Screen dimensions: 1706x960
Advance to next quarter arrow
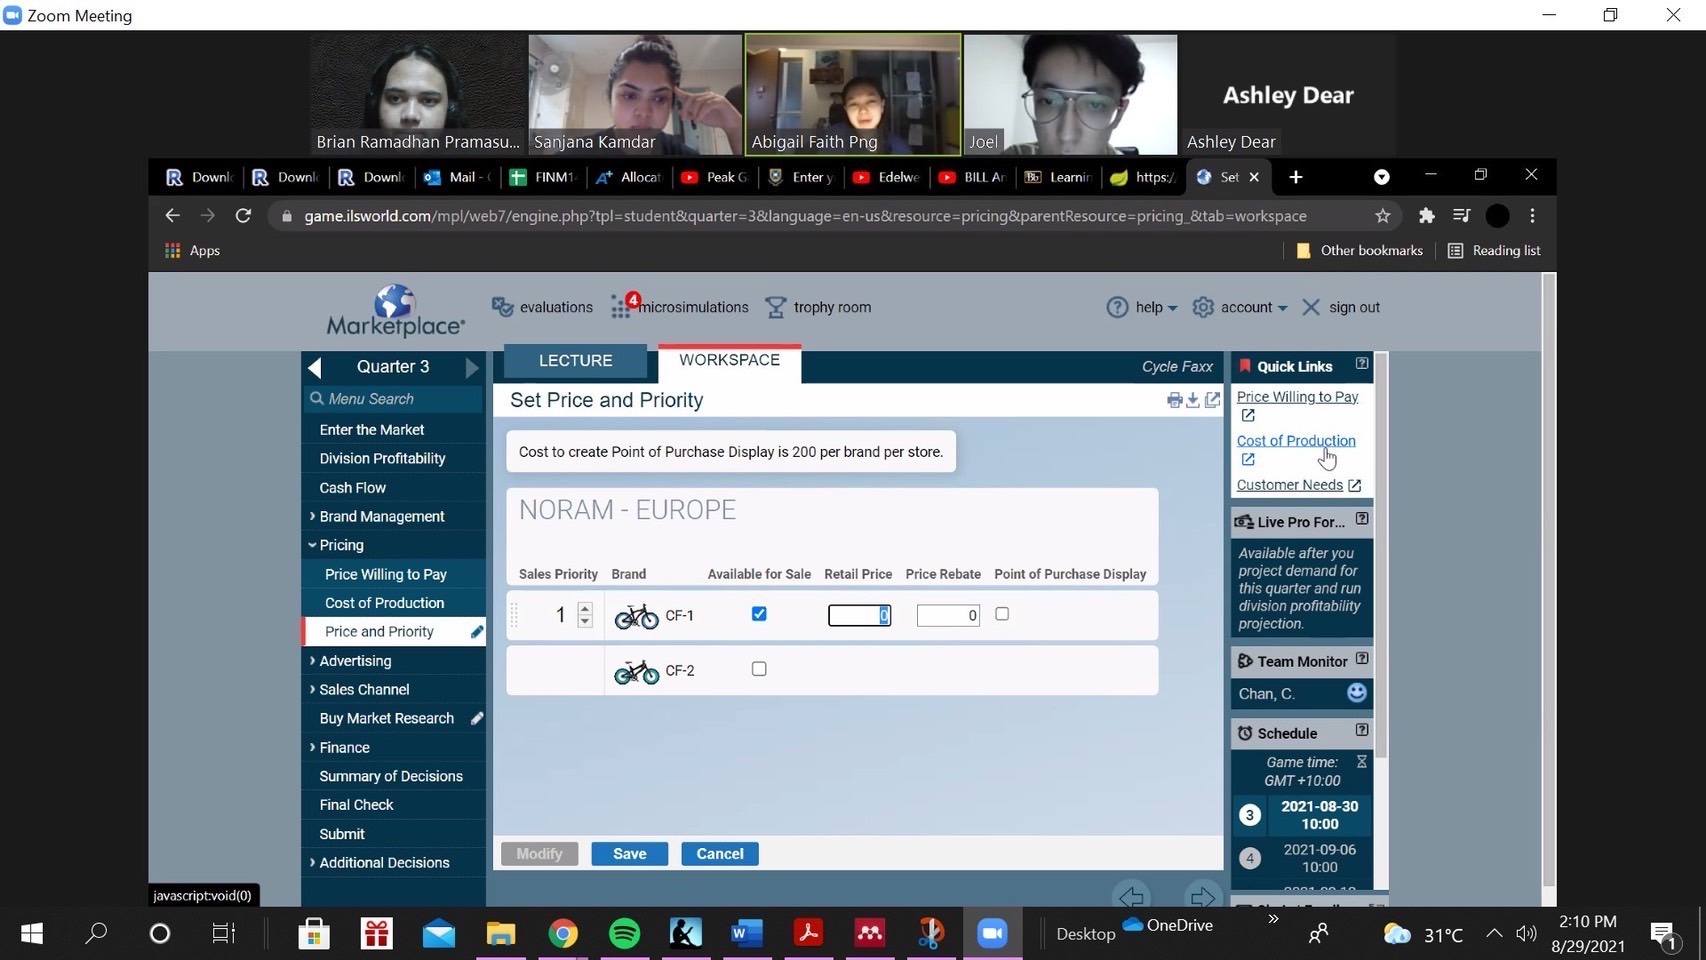472,367
